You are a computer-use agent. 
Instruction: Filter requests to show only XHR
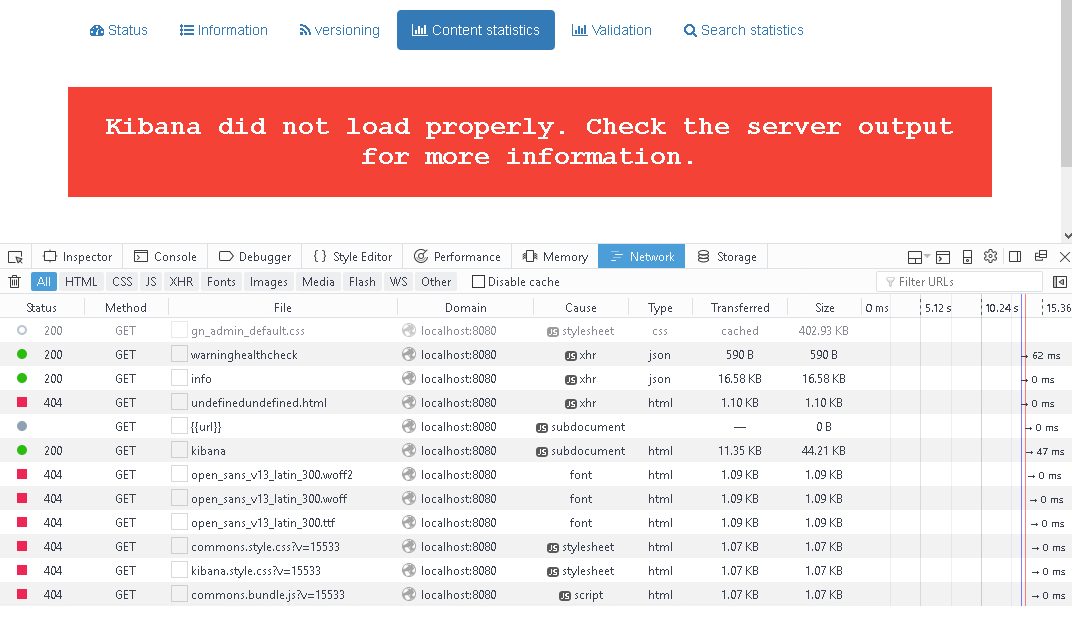click(181, 281)
